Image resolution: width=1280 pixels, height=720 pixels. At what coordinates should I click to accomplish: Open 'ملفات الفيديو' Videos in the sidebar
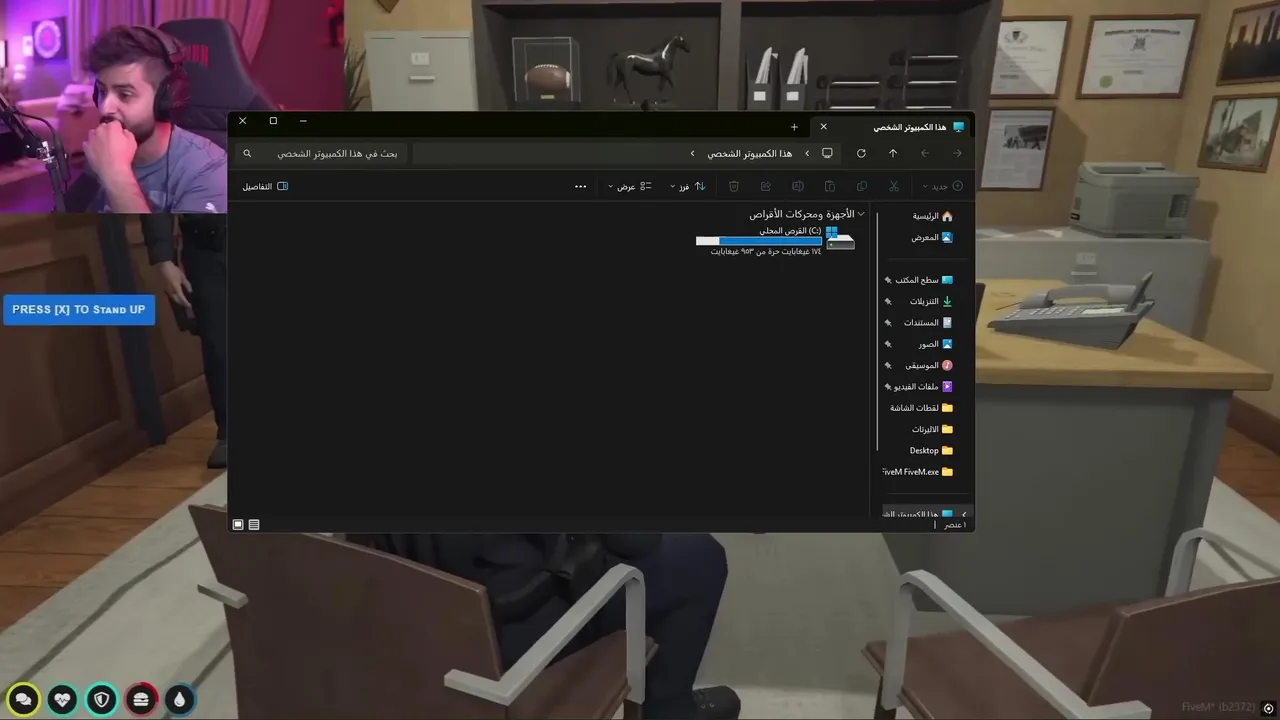point(925,386)
